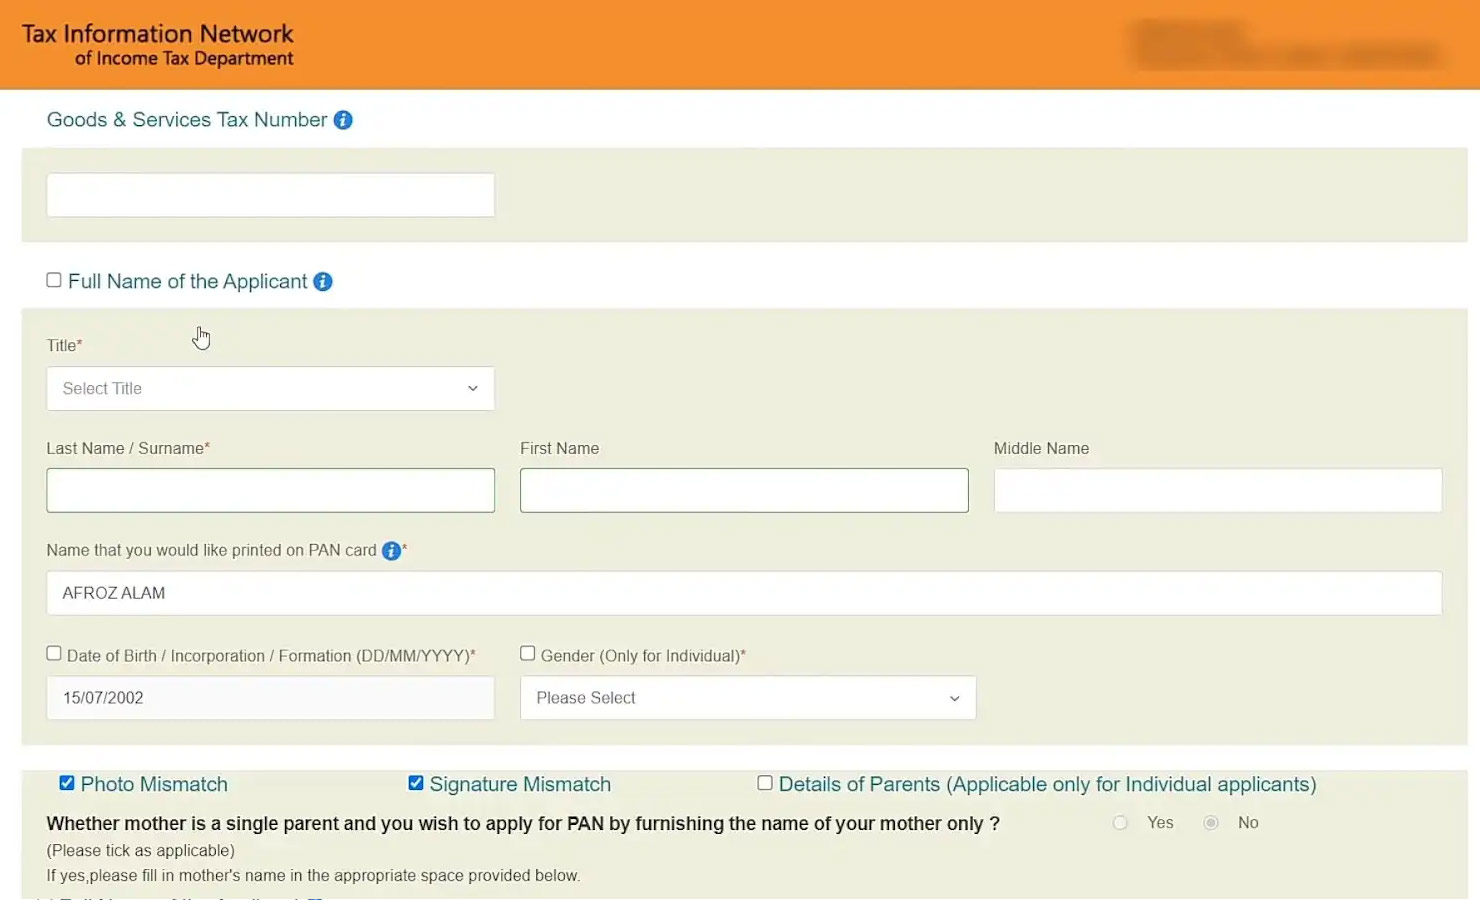Tick the Details of Parents checkbox
This screenshot has width=1480, height=924.
coord(765,783)
